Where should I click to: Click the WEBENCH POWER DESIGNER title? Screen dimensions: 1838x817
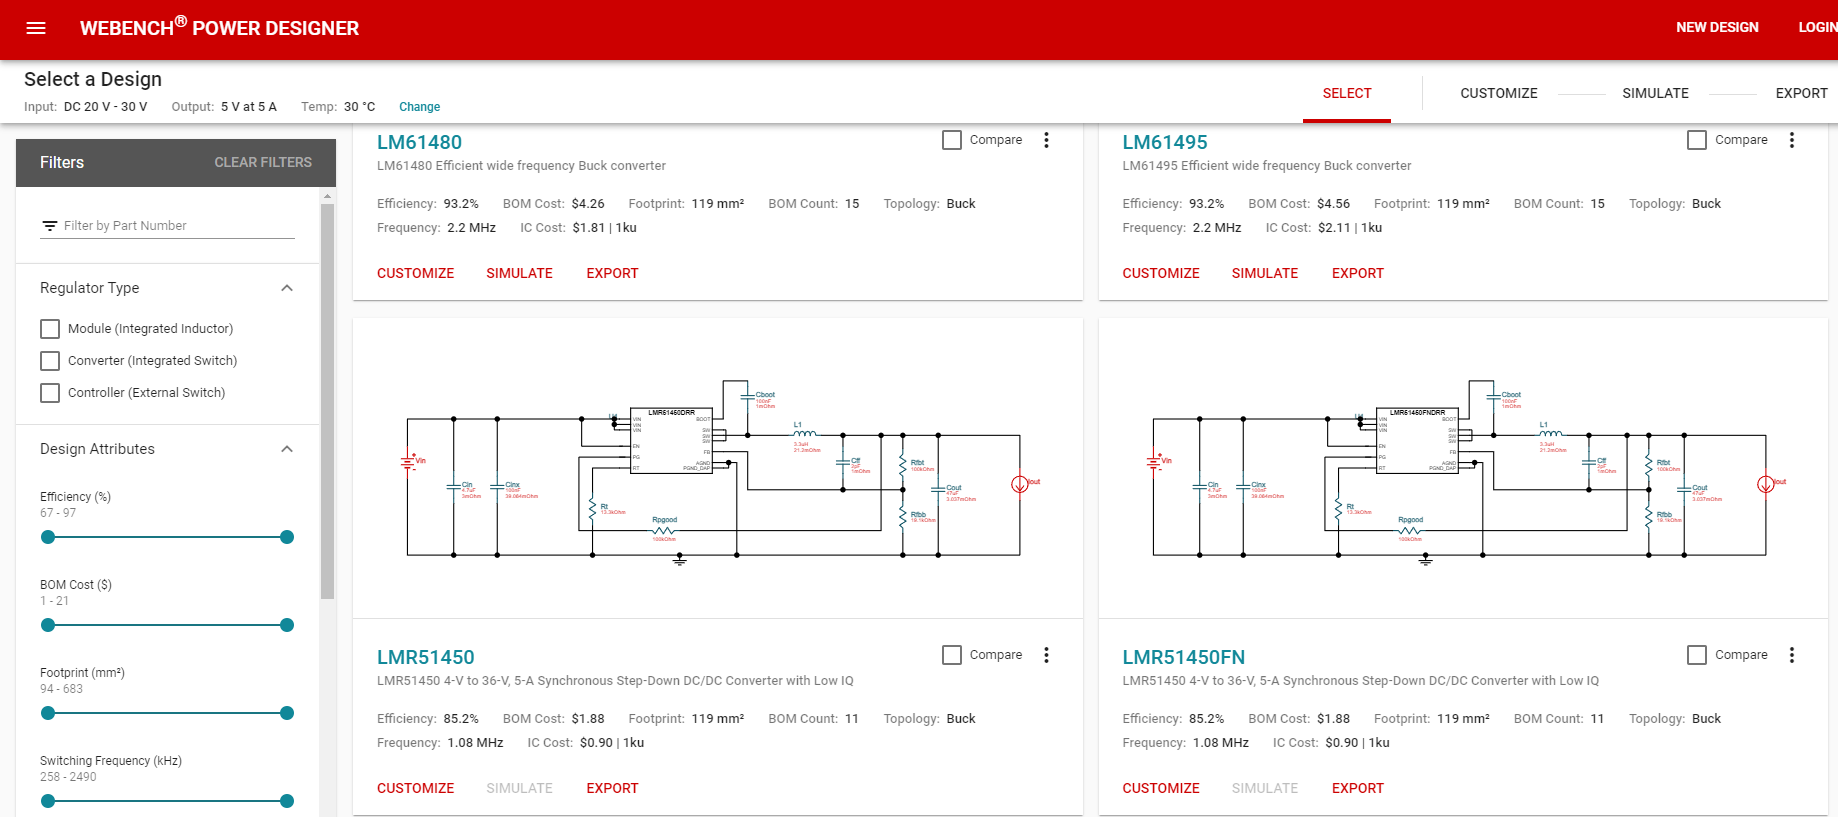(219, 27)
